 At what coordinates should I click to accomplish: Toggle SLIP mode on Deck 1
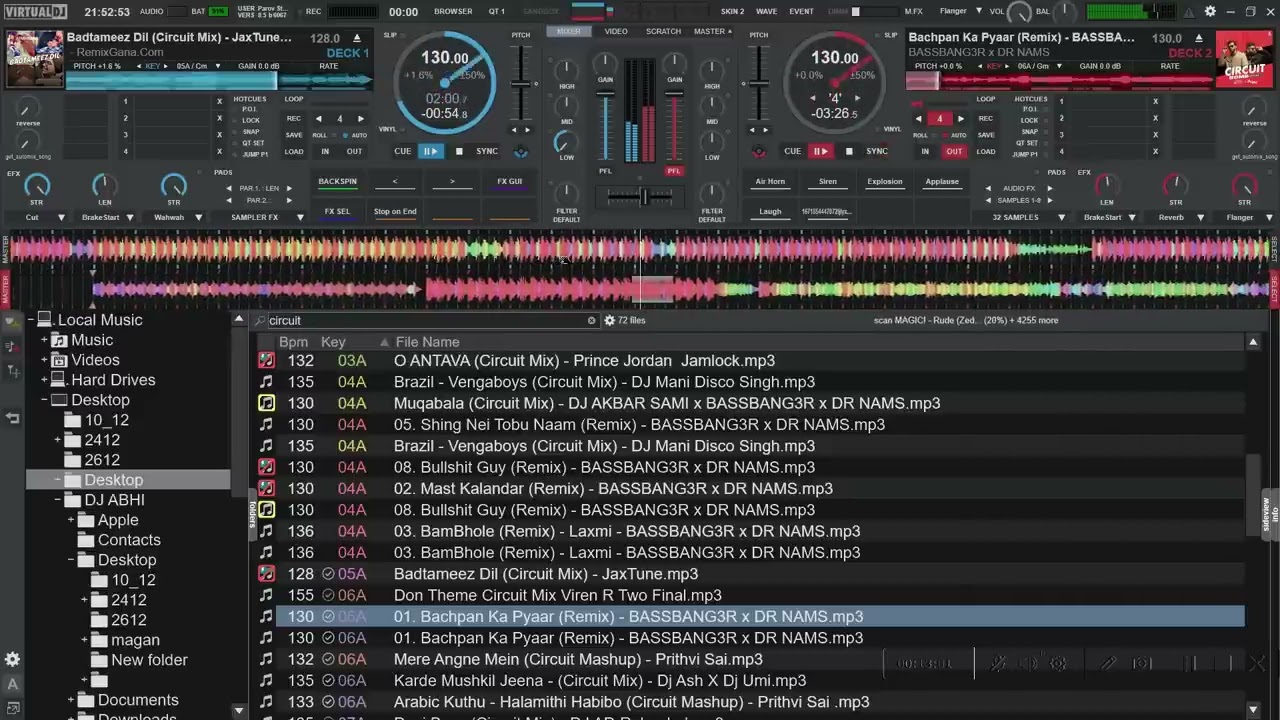coord(390,35)
